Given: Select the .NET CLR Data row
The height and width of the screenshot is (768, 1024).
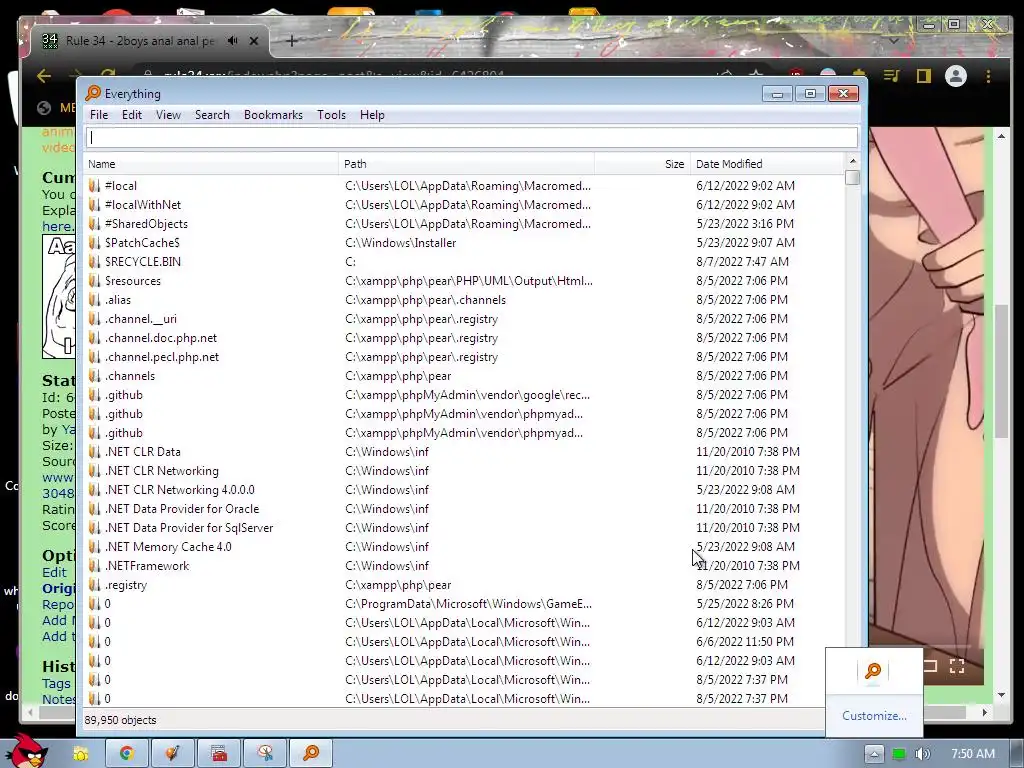Looking at the screenshot, I should (464, 451).
